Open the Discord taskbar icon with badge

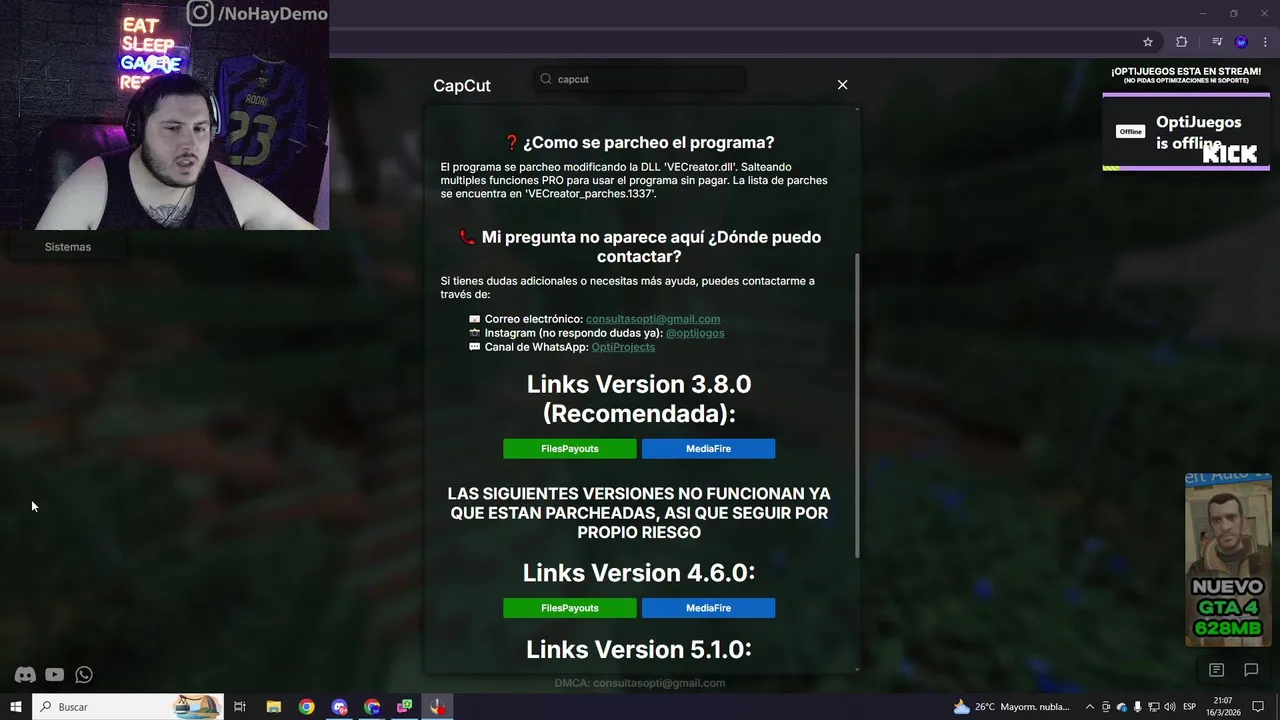339,707
